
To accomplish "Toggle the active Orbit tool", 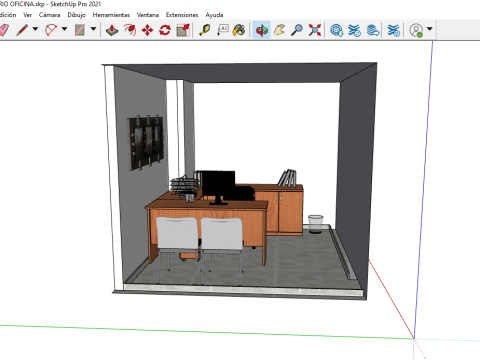I will point(261,30).
